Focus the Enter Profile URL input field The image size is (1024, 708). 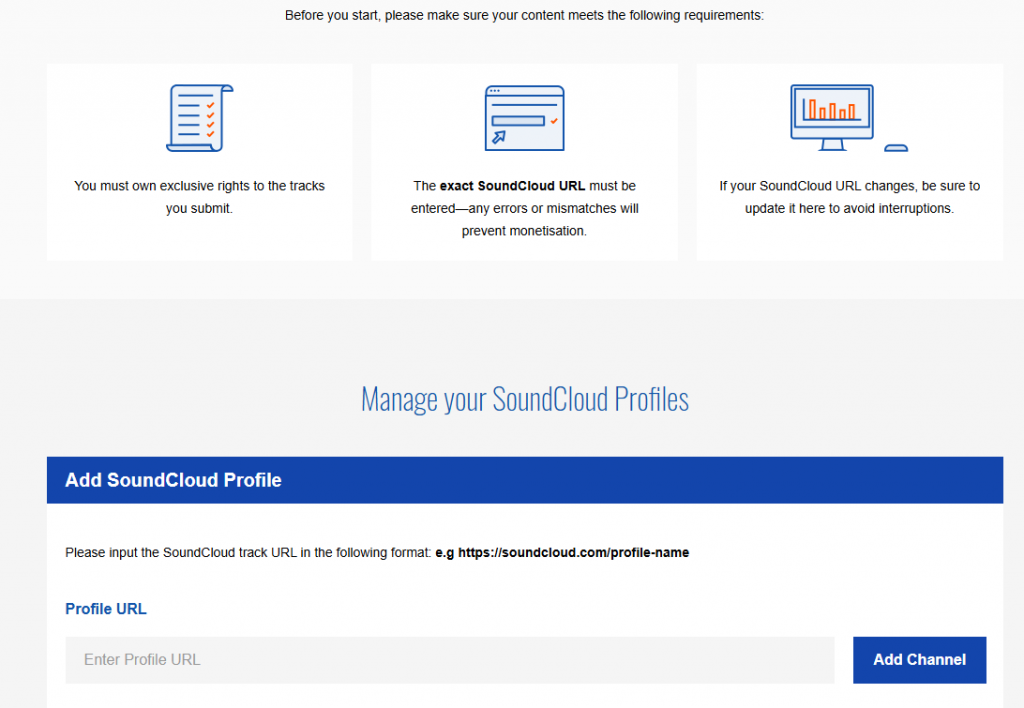449,660
